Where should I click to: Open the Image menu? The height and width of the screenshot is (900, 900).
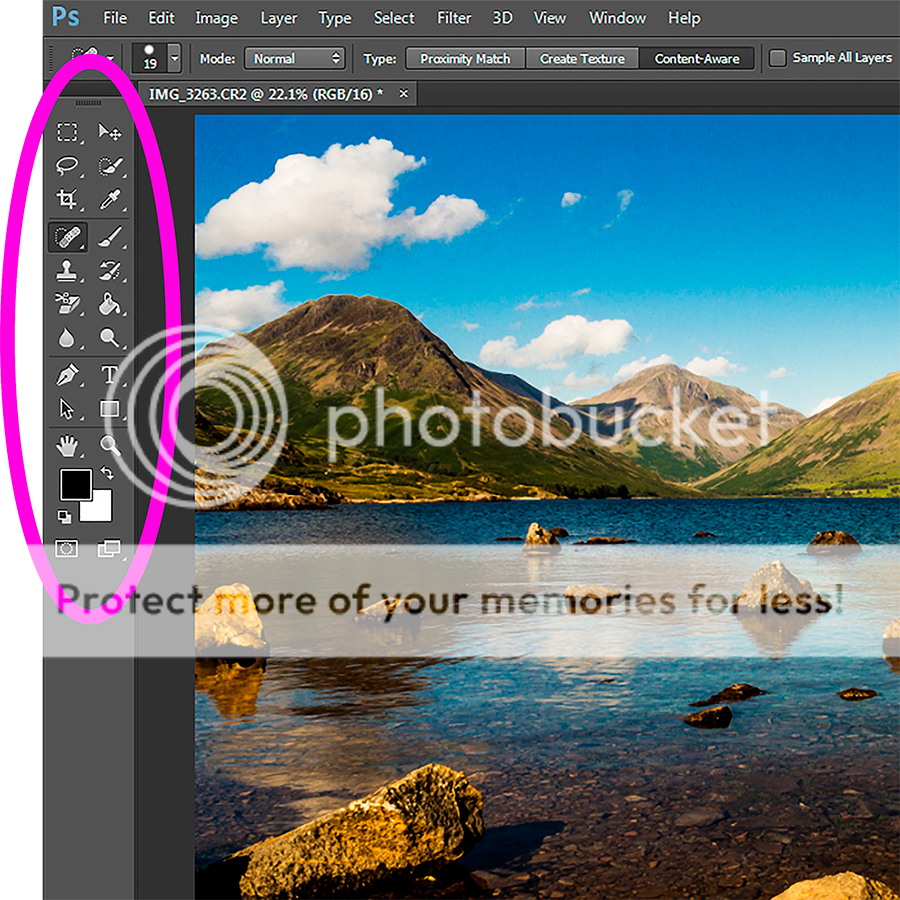pos(216,18)
